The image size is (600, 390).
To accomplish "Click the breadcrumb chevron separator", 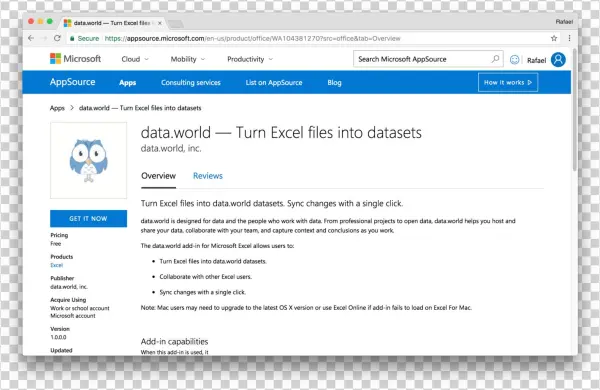I will (x=72, y=108).
